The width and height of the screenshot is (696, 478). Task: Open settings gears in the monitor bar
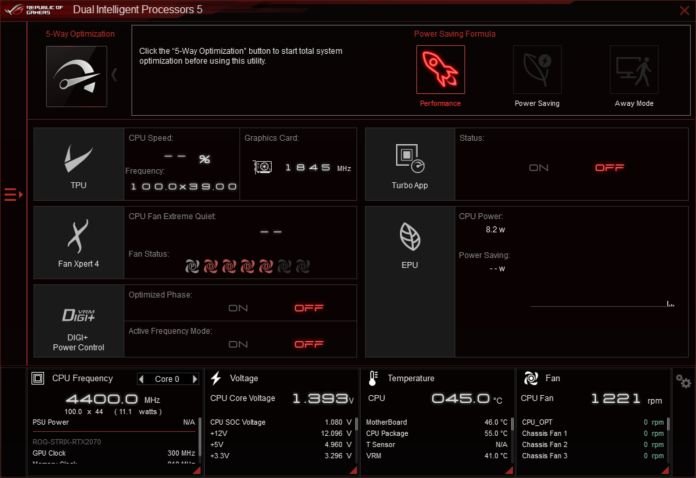(x=683, y=381)
